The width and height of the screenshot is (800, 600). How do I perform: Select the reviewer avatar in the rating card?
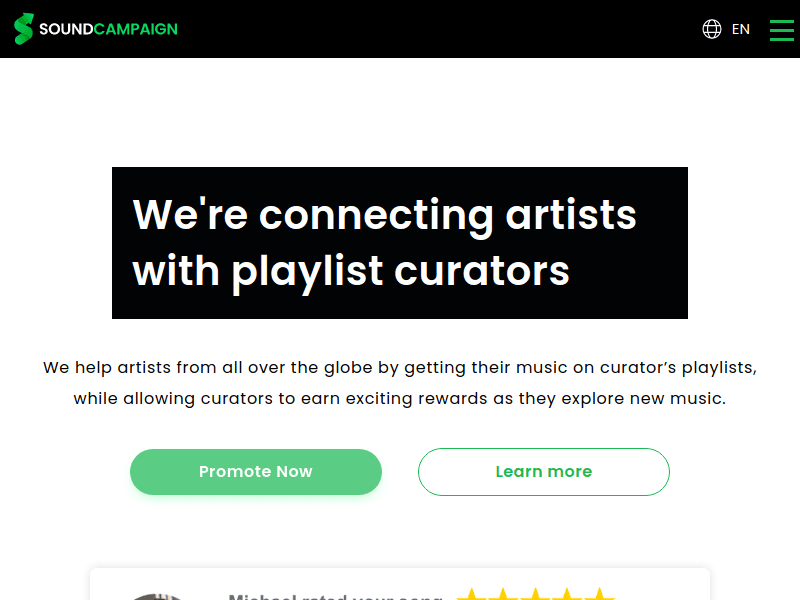pyautogui.click(x=158, y=597)
